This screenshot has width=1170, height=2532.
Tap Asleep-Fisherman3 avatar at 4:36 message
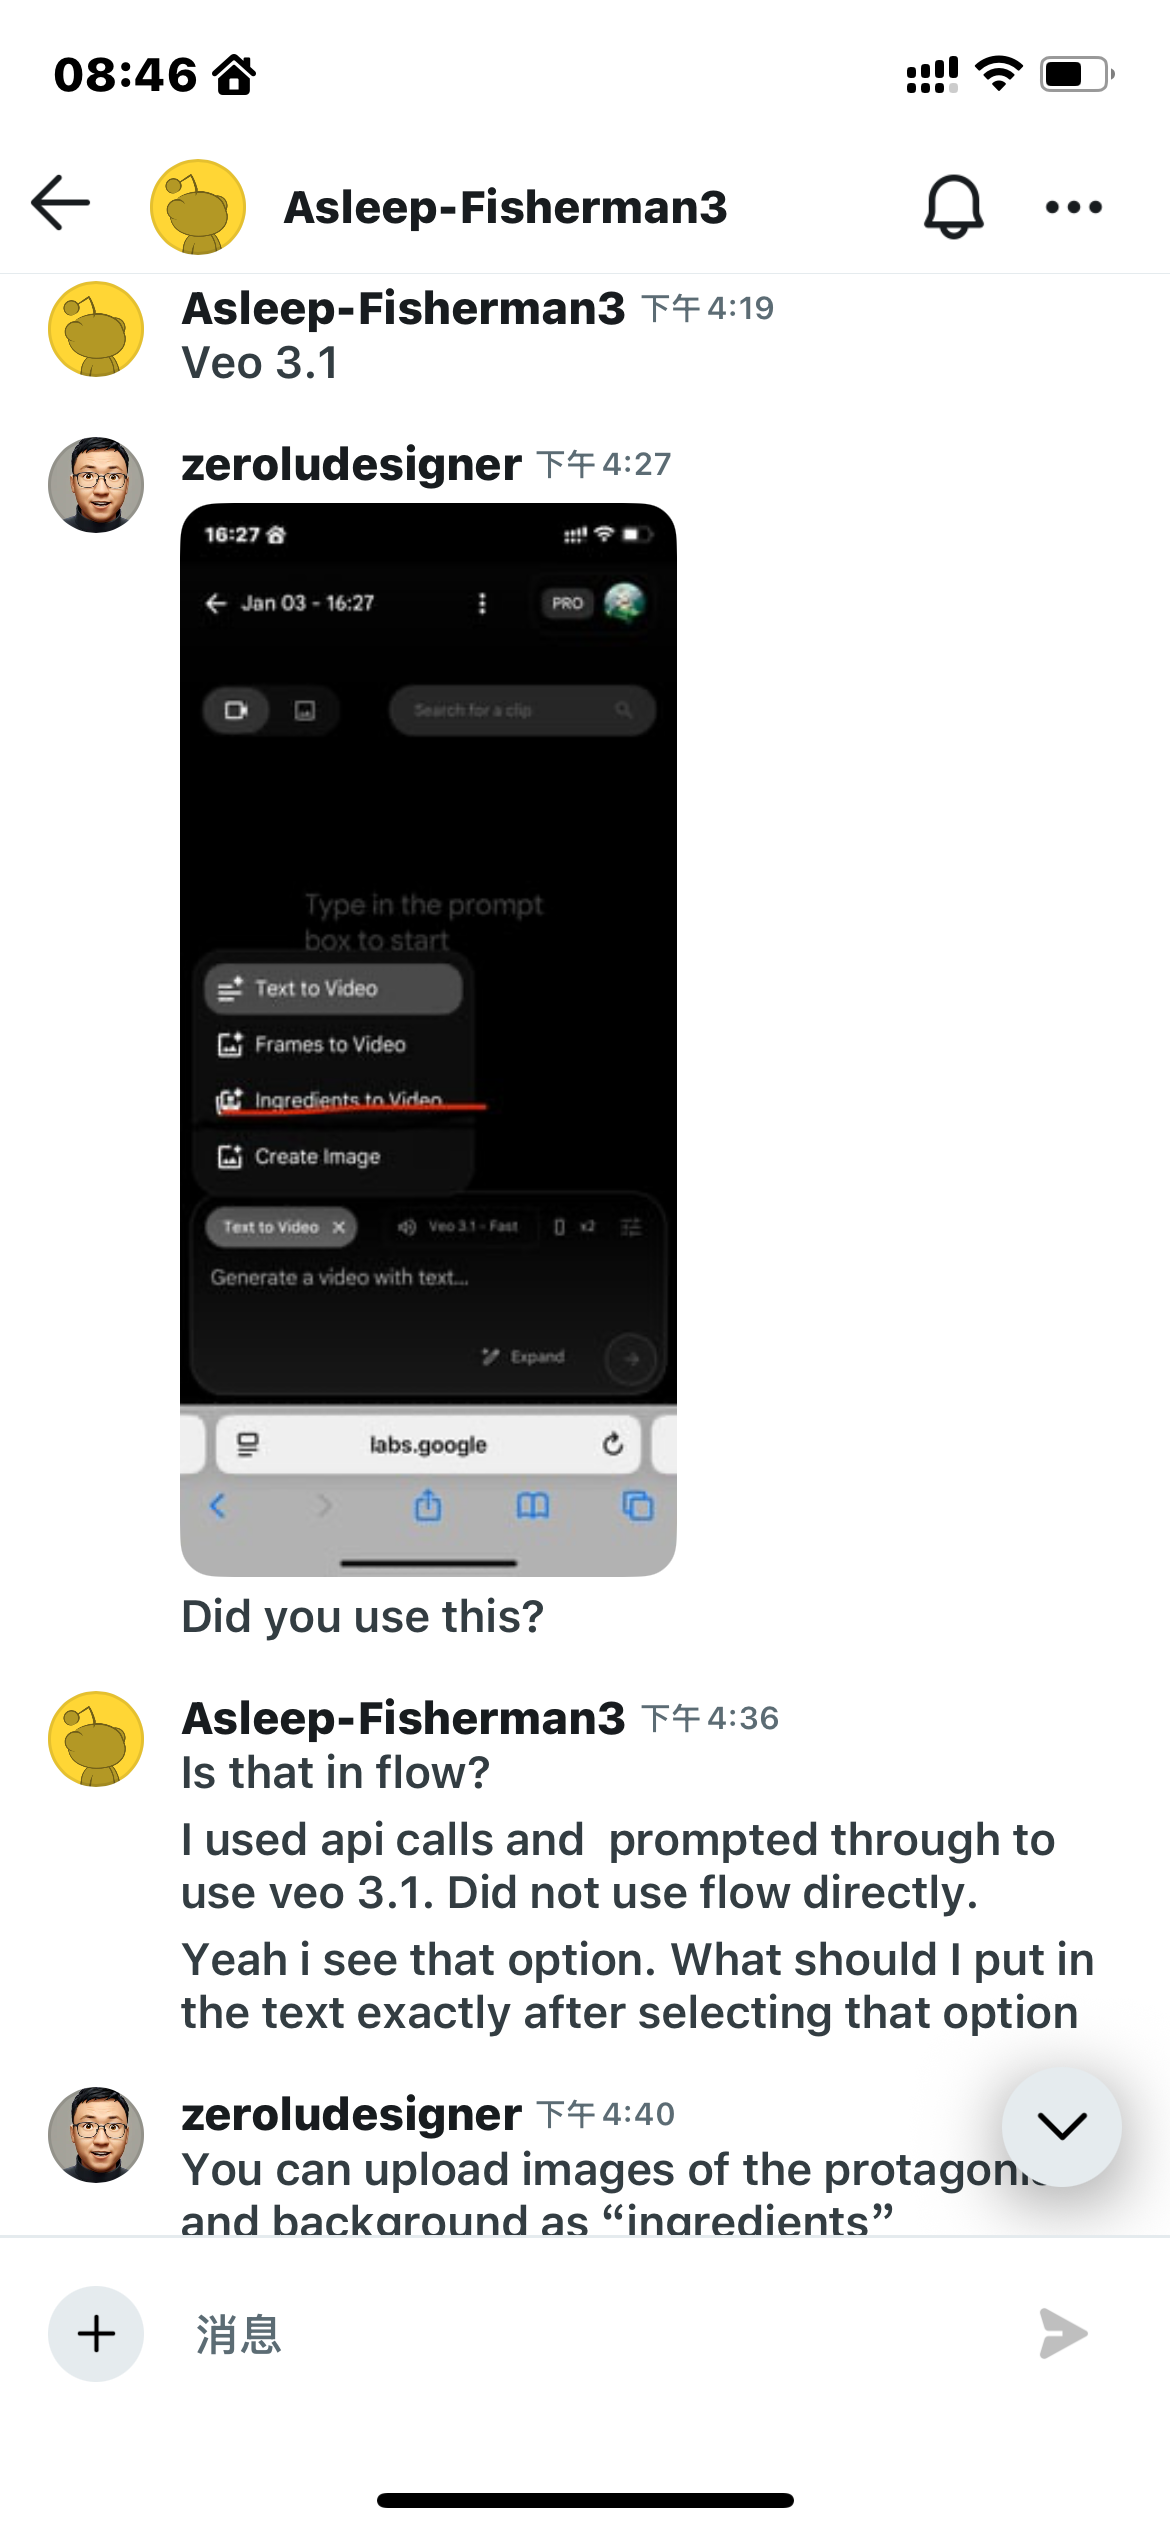click(x=96, y=1739)
